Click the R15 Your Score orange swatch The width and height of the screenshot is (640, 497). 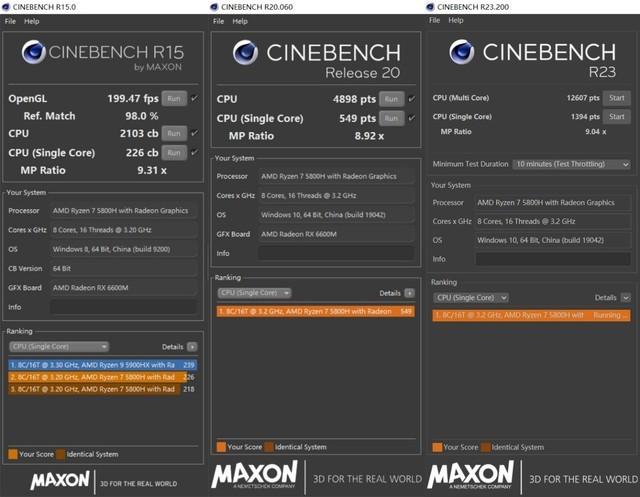[13, 454]
